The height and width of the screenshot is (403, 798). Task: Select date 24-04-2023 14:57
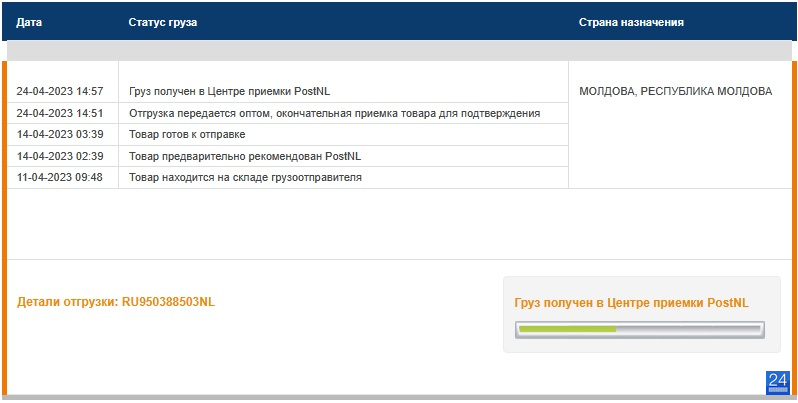pos(60,92)
